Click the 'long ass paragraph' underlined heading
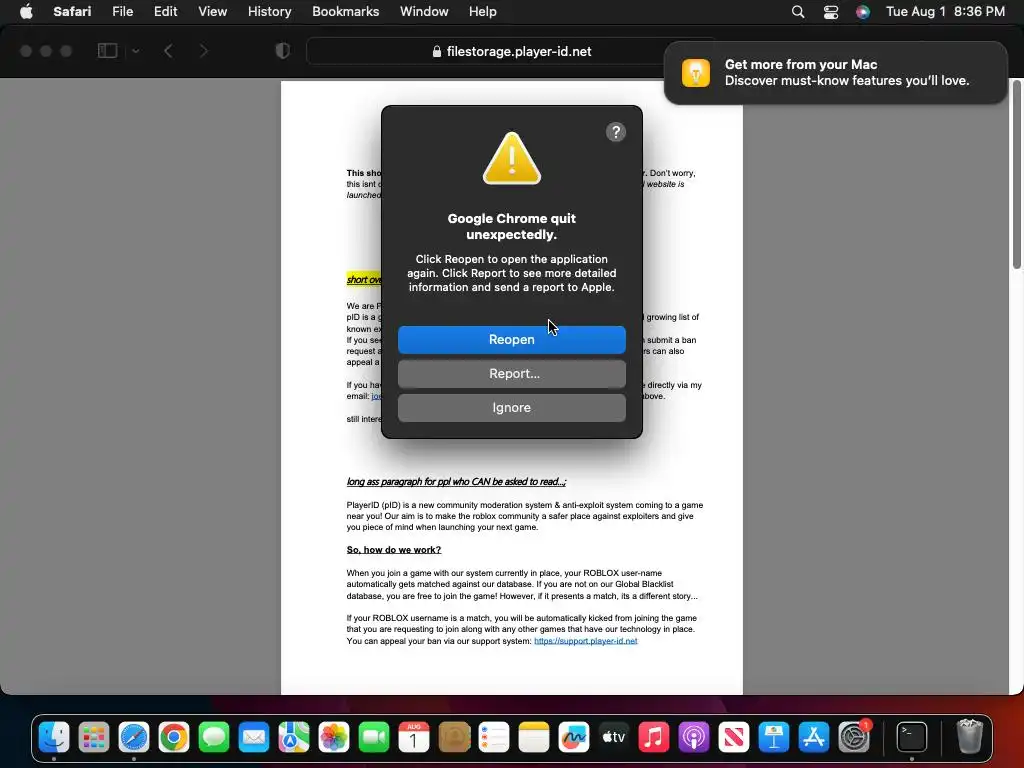Screen dimensions: 1024x768 click(456, 482)
